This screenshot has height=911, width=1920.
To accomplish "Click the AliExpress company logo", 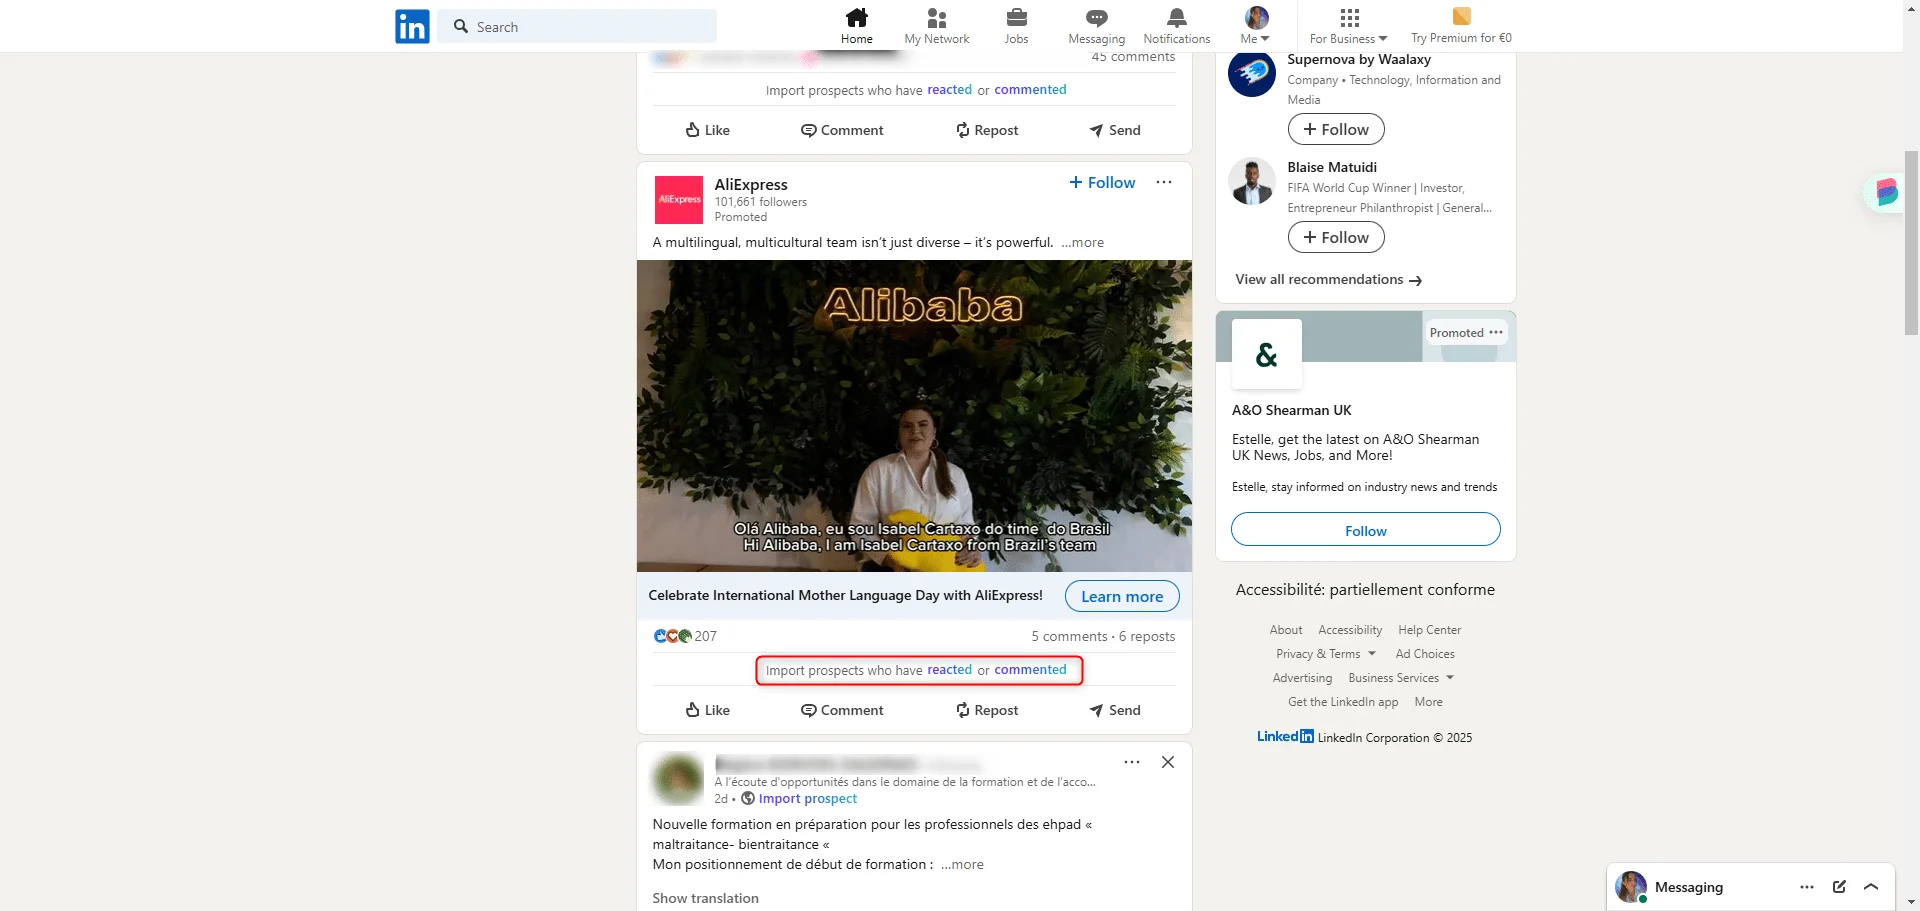I will [679, 200].
